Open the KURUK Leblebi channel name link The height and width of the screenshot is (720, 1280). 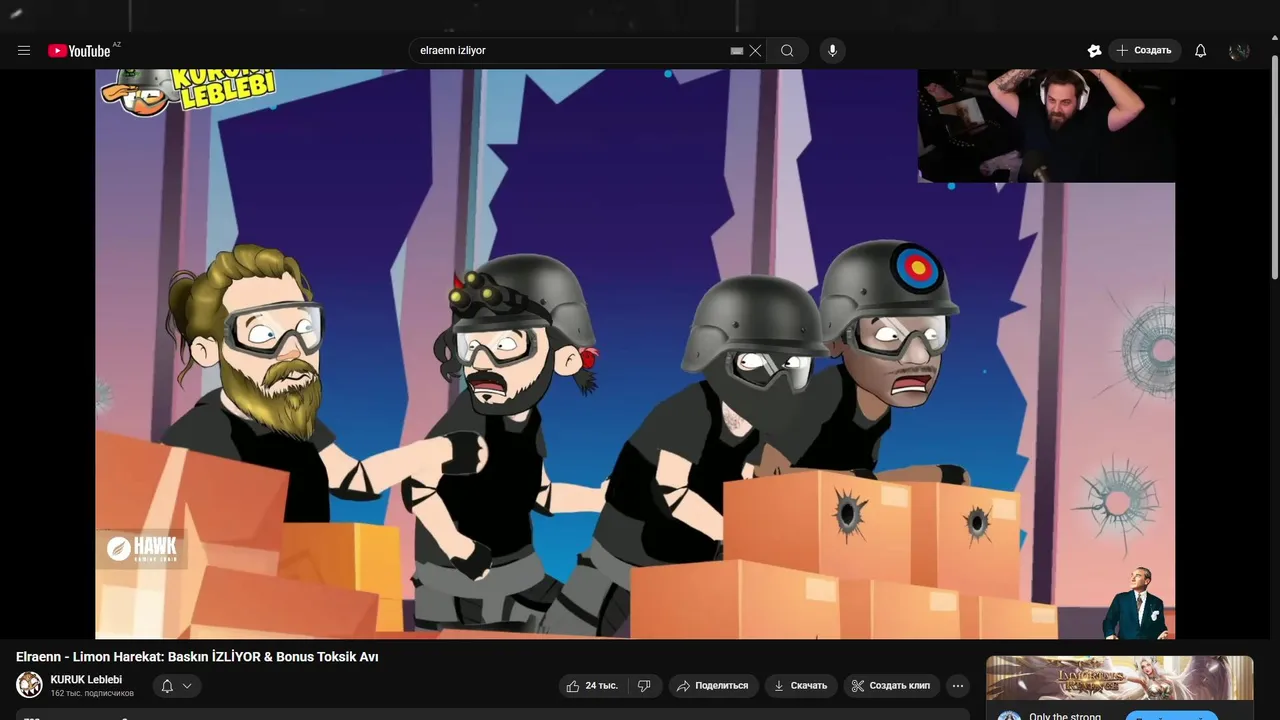click(86, 680)
